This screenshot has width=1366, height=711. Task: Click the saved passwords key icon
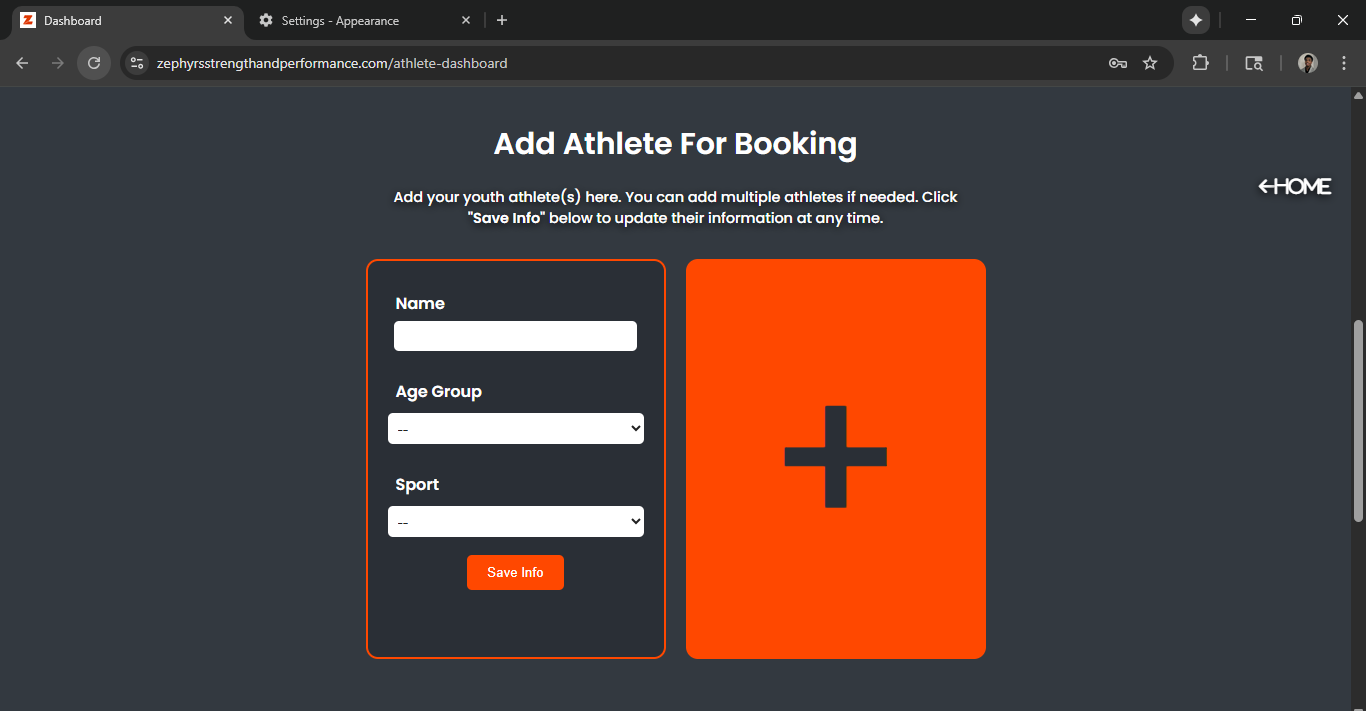pos(1117,62)
